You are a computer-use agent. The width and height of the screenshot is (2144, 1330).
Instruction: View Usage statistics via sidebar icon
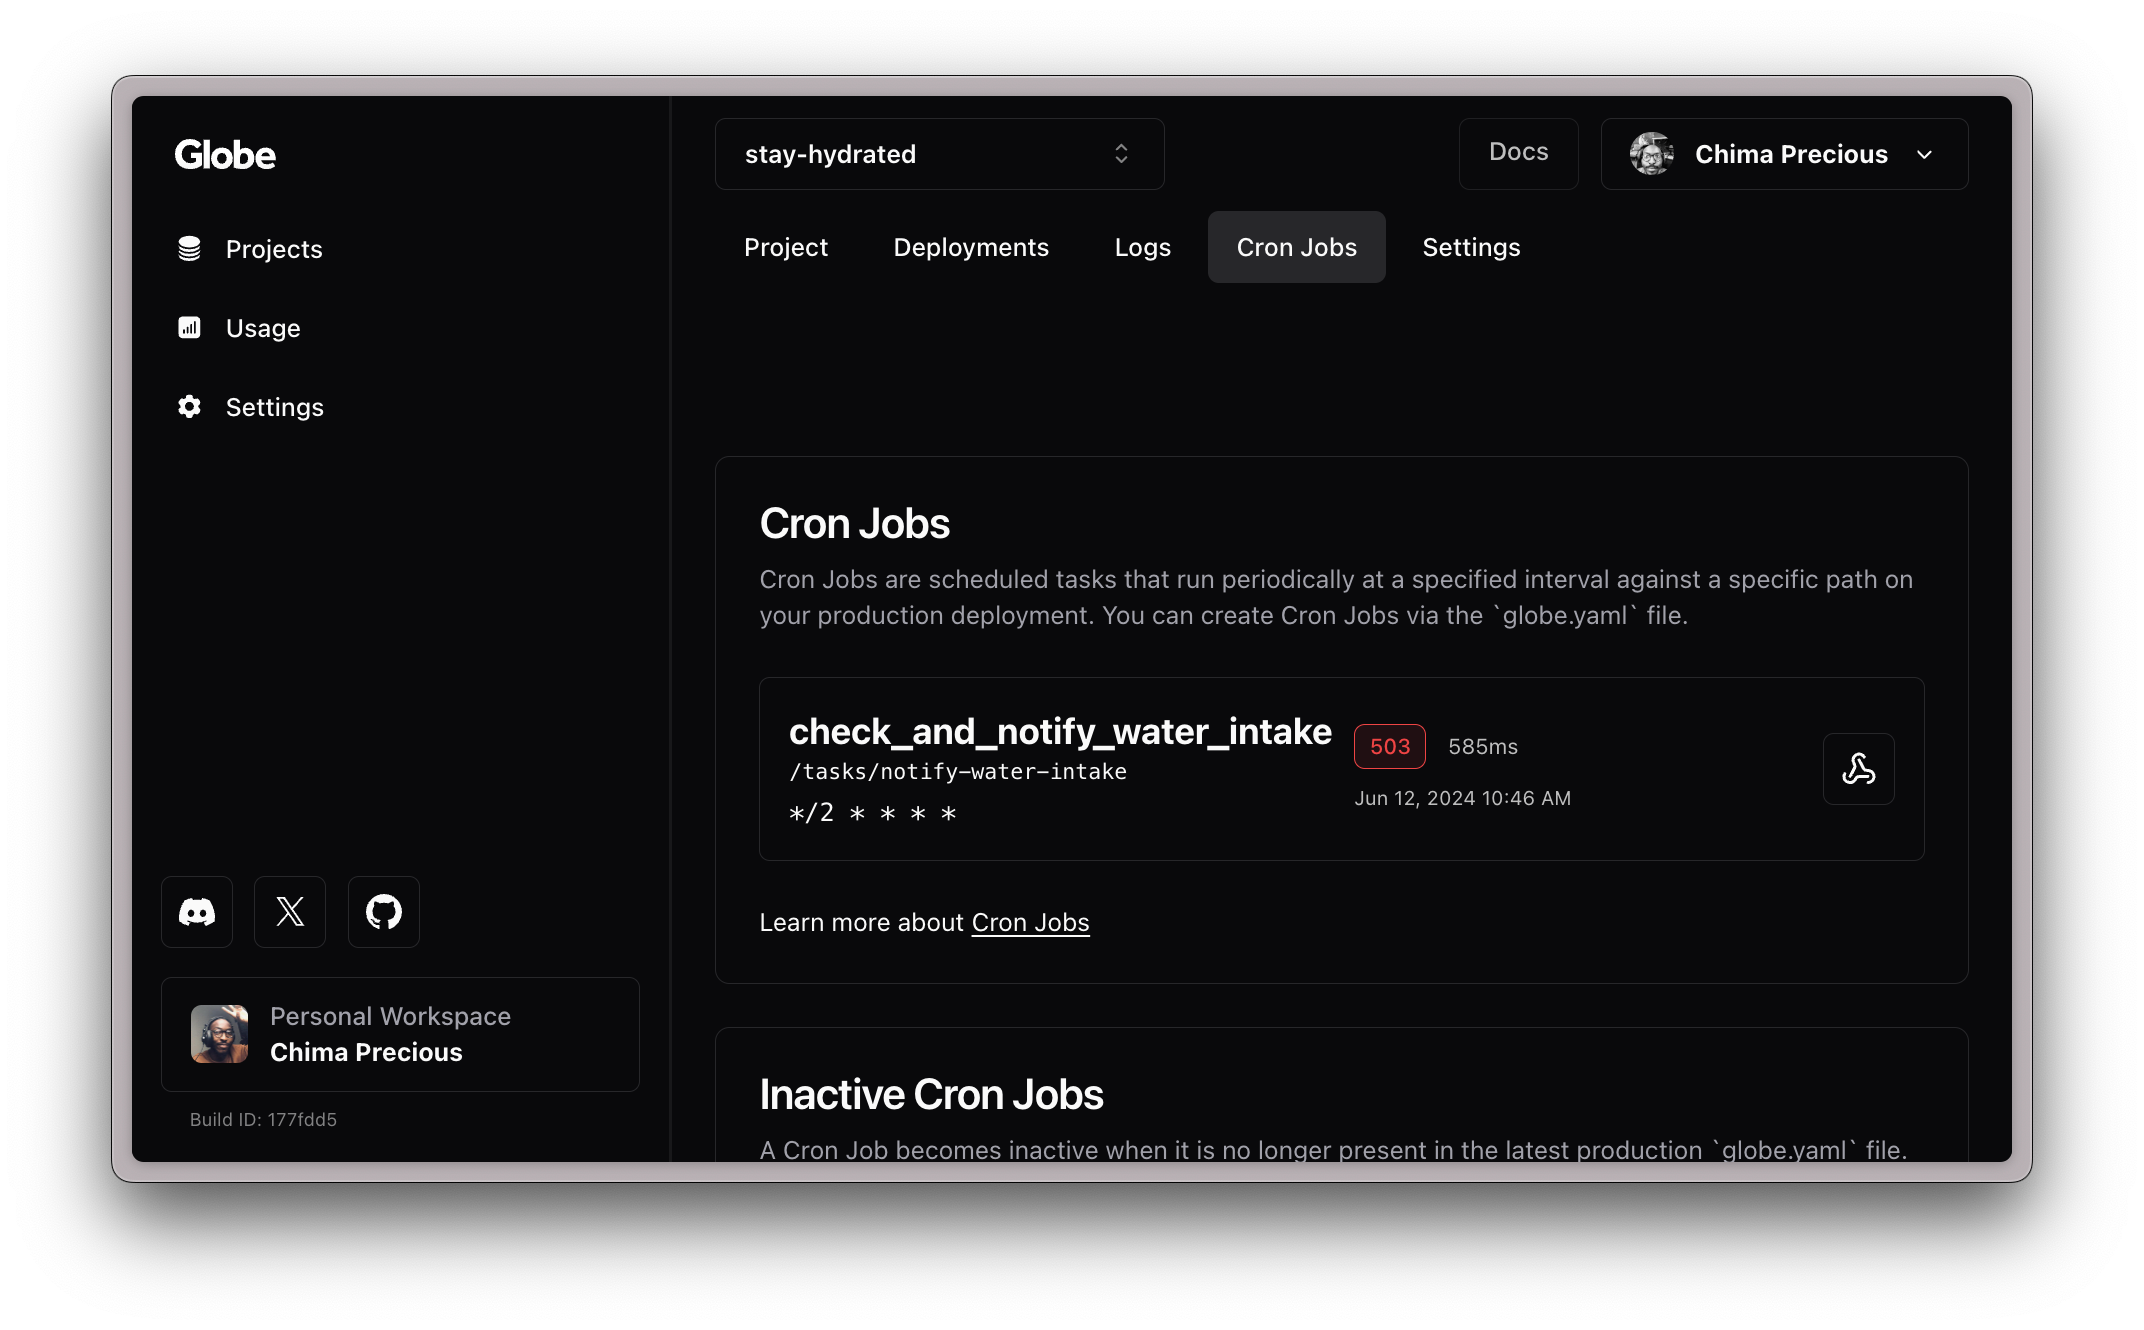(189, 327)
